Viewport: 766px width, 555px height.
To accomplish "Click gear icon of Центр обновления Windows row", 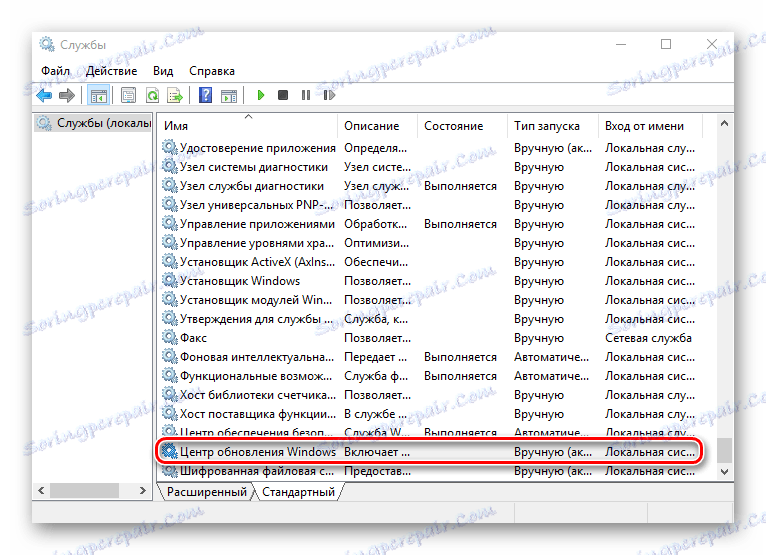I will tap(170, 451).
